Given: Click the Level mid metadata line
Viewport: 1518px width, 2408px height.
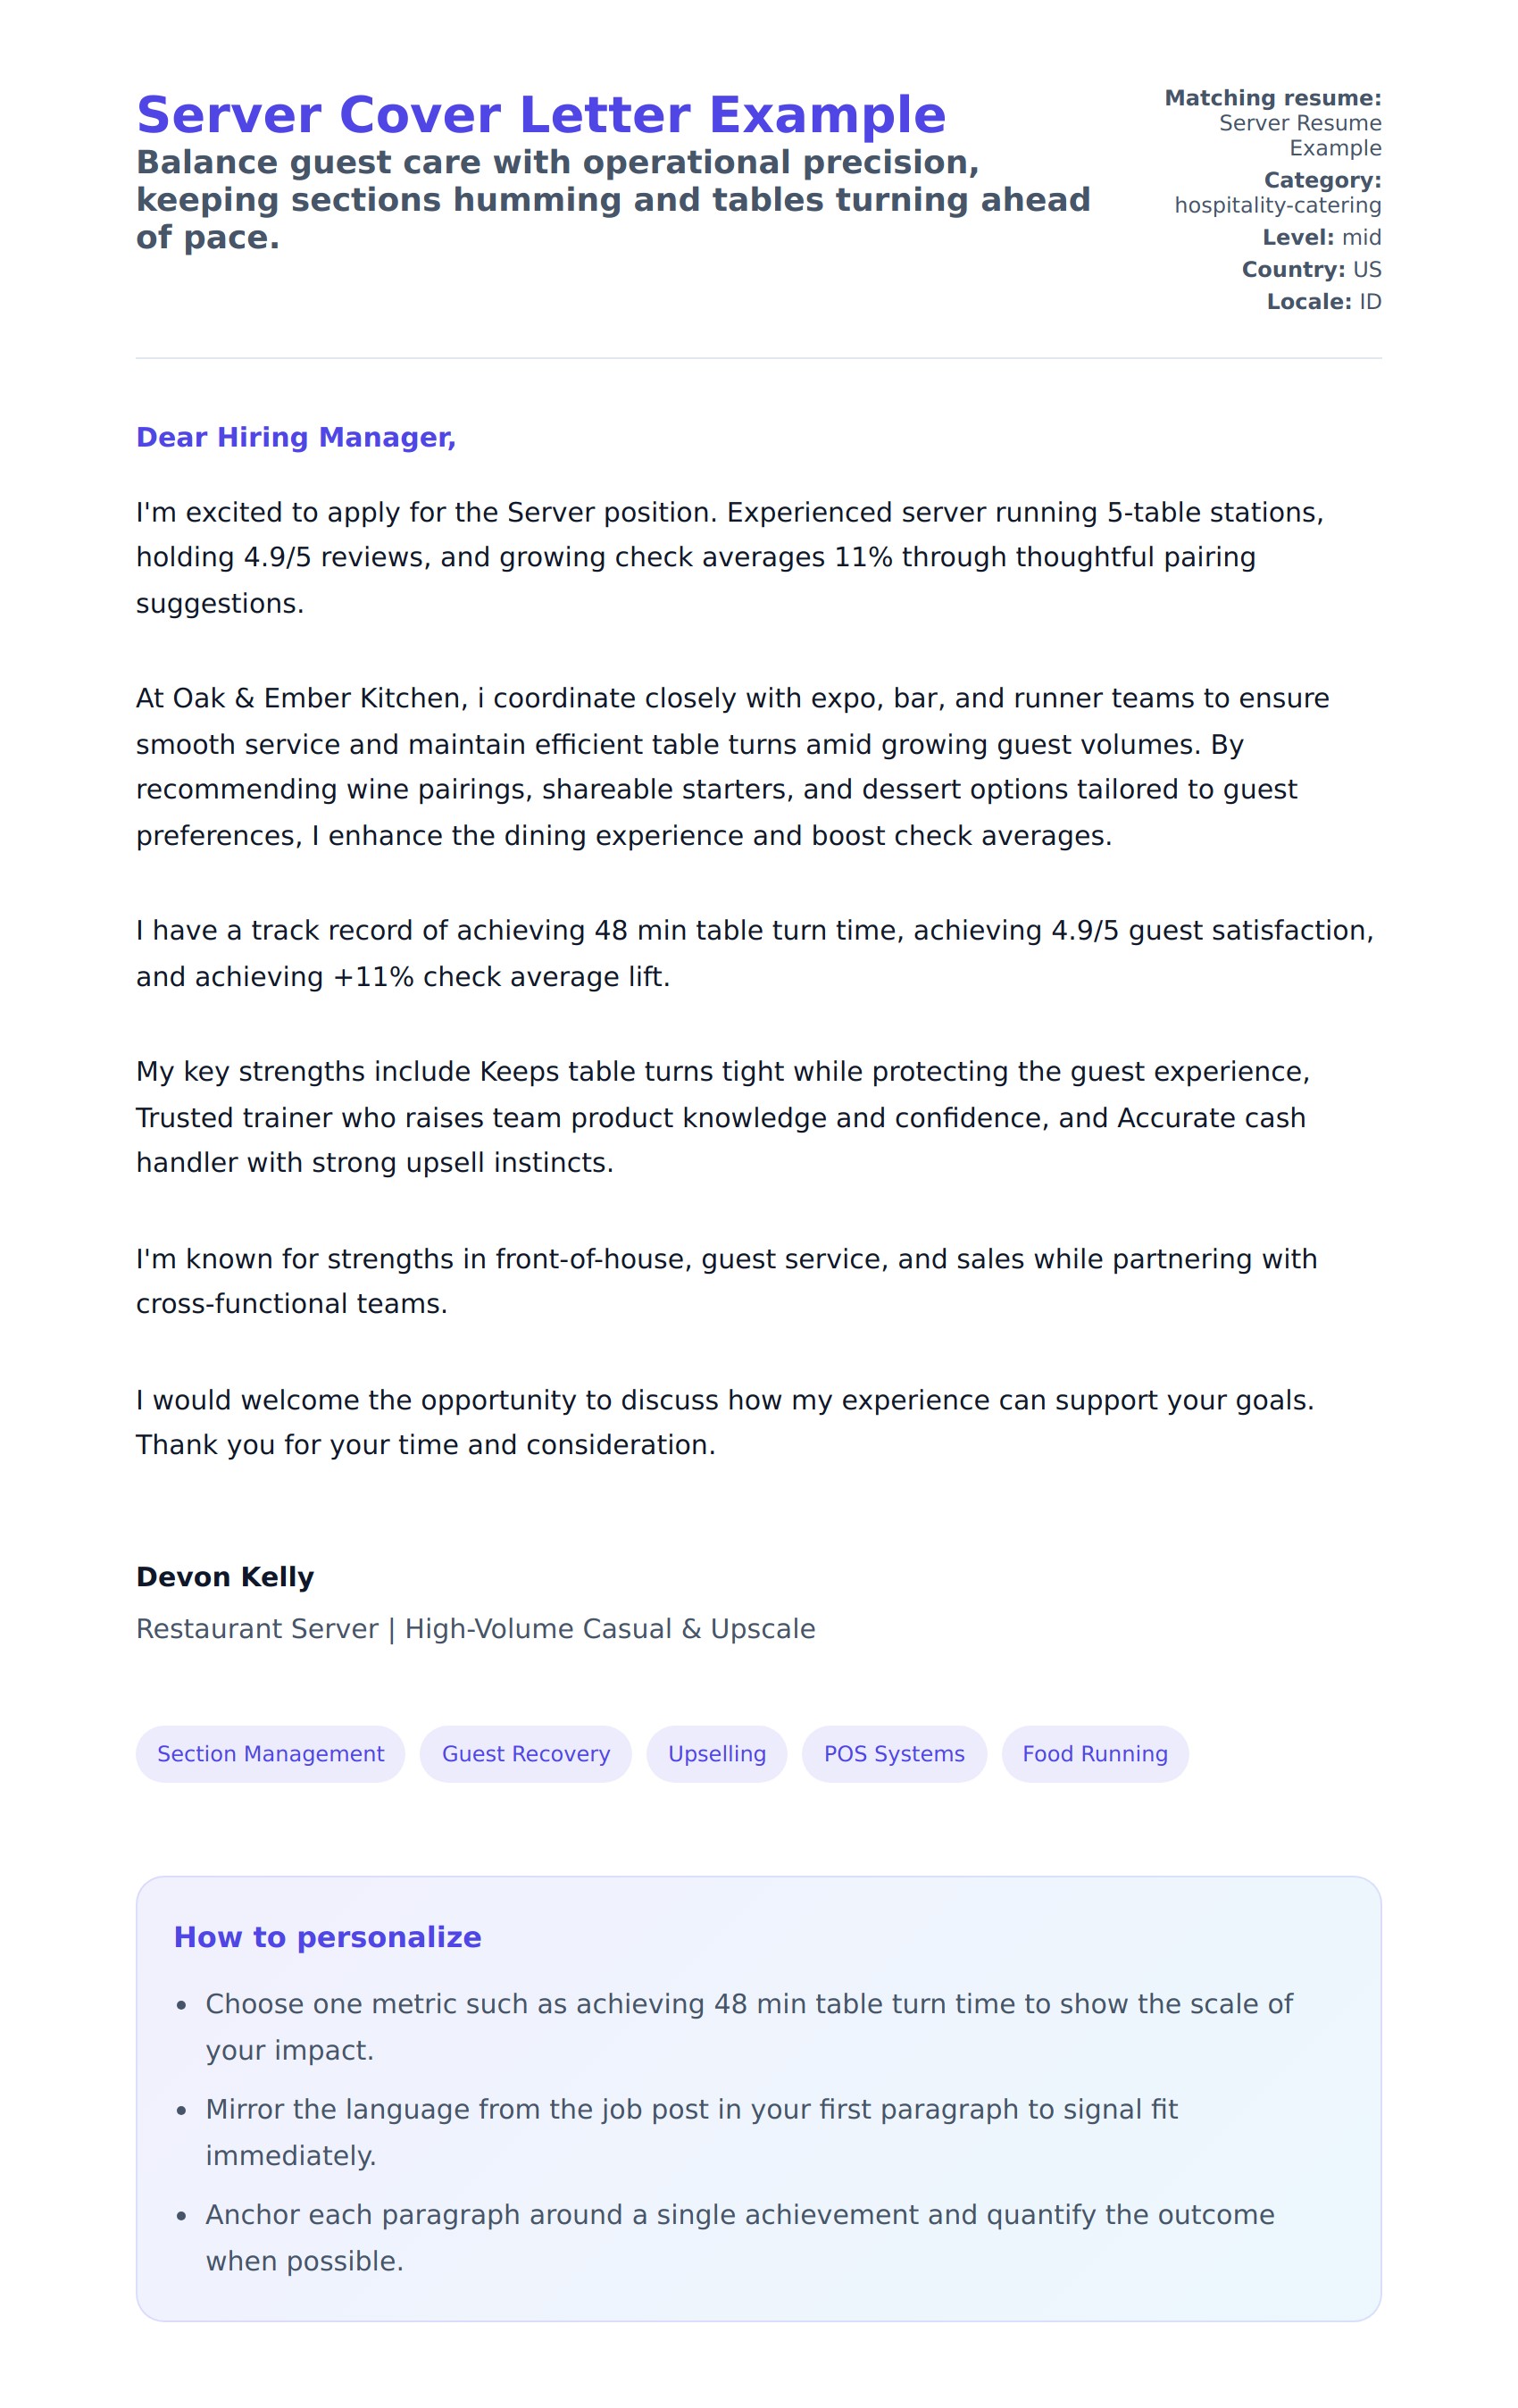Looking at the screenshot, I should (1321, 237).
